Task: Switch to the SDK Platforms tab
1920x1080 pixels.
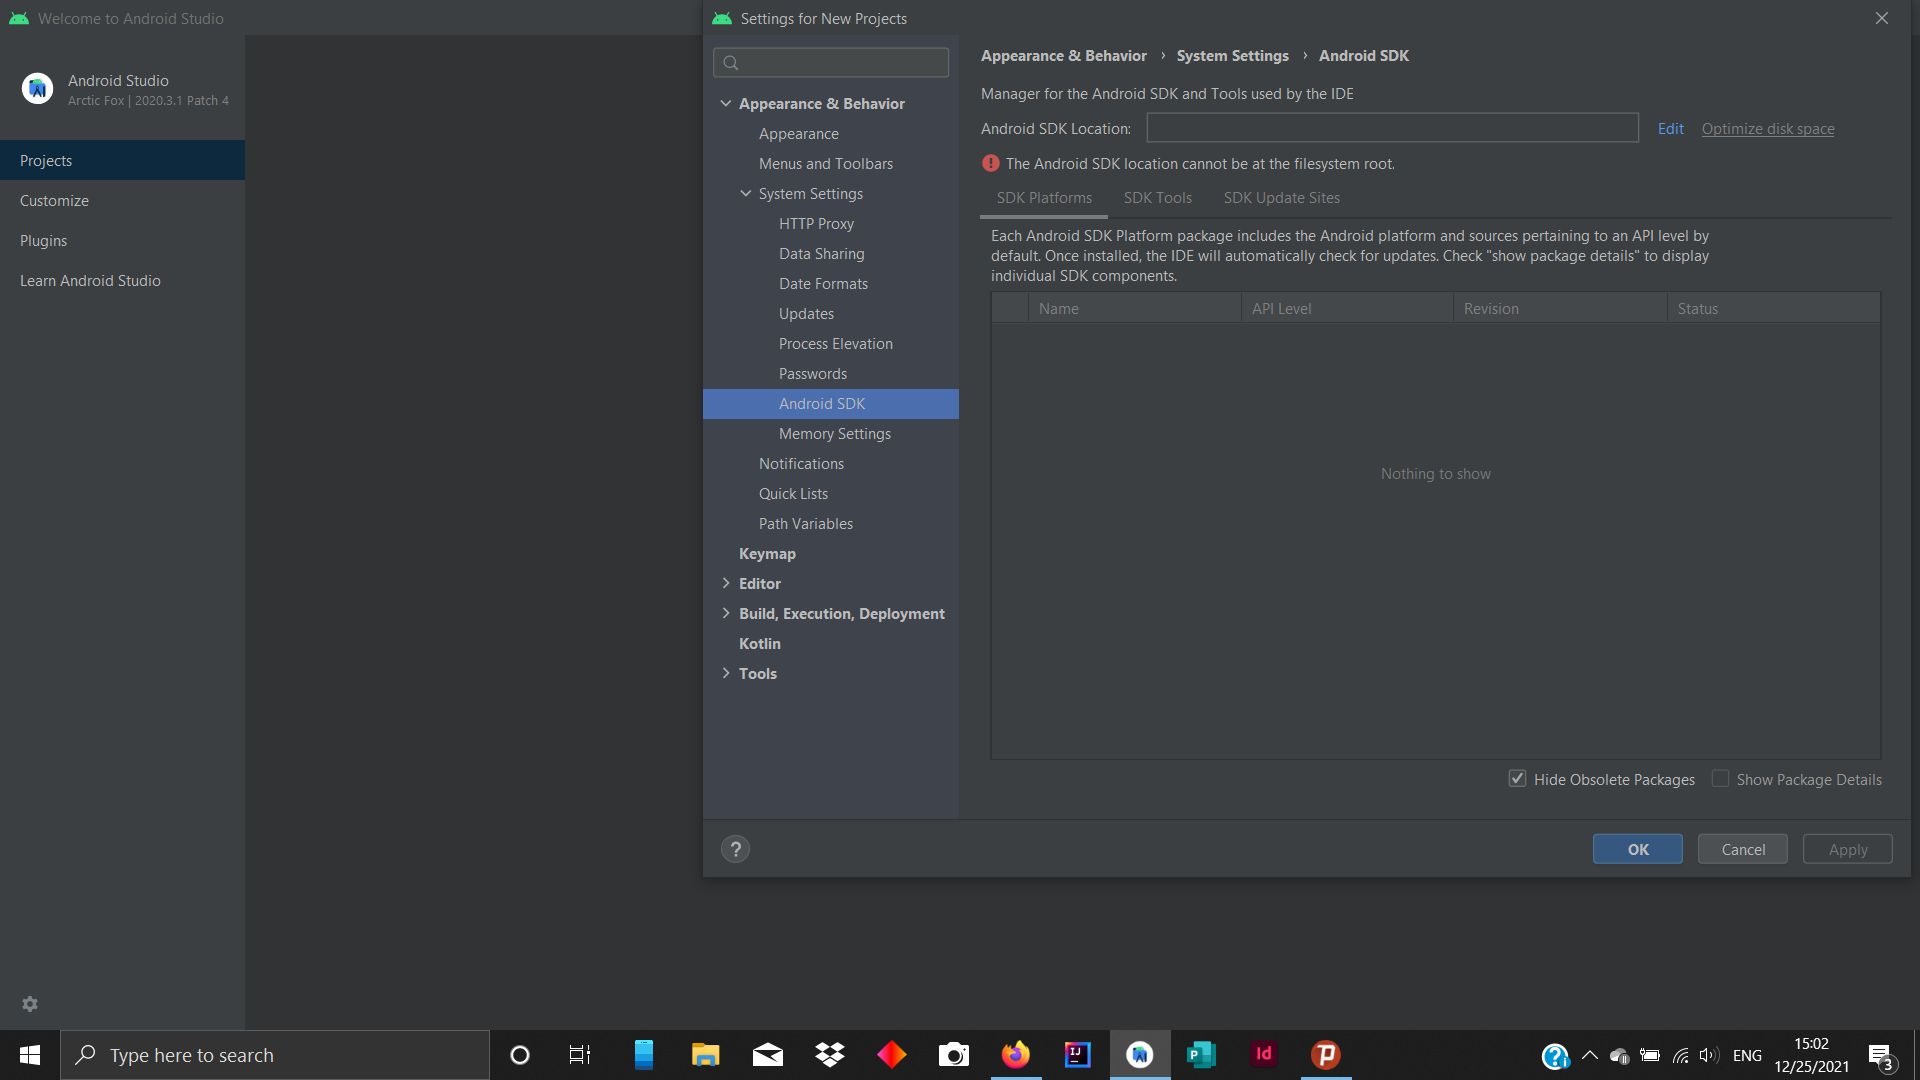Action: click(x=1044, y=198)
